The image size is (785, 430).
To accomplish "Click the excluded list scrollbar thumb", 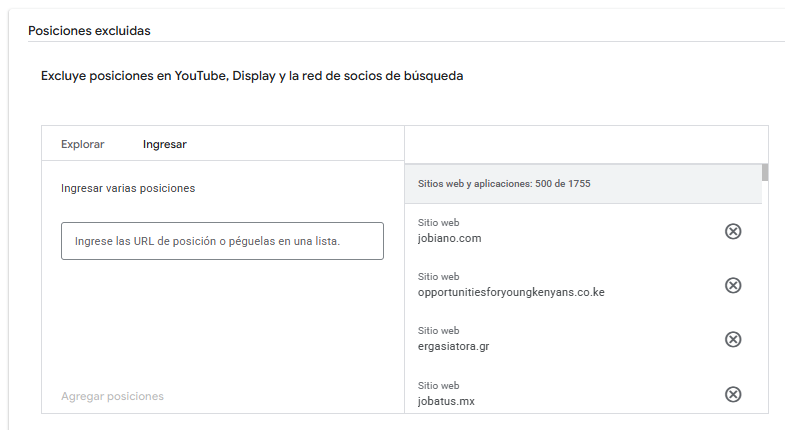I will 765,172.
